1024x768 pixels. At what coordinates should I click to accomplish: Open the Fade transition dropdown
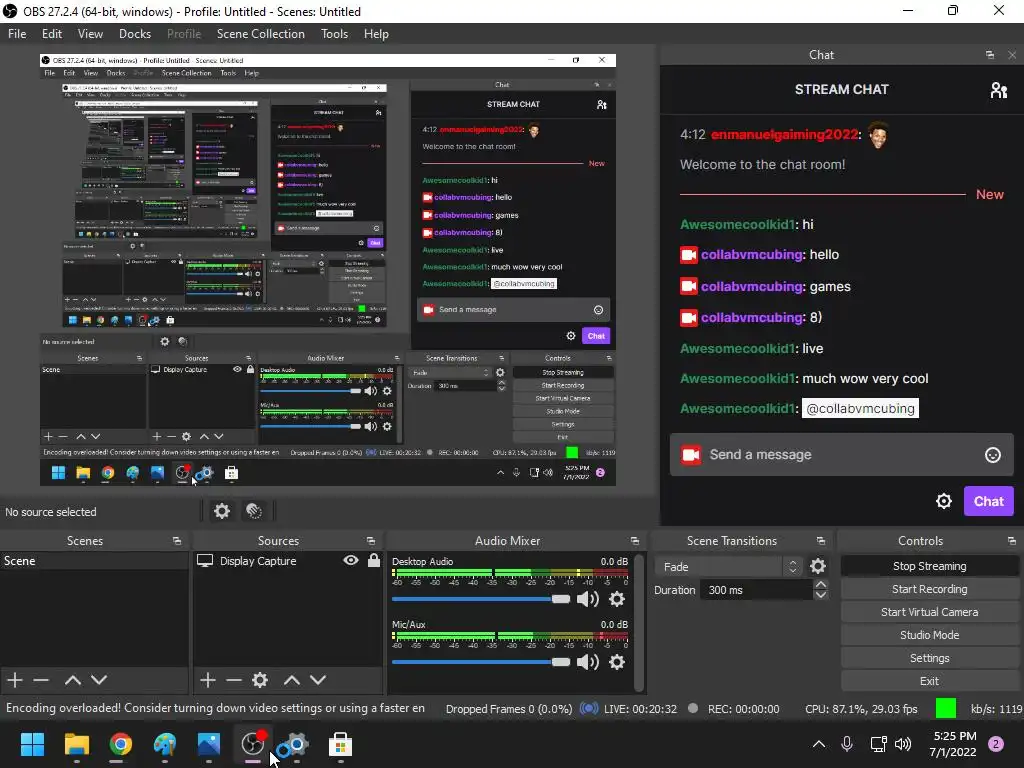tap(728, 566)
